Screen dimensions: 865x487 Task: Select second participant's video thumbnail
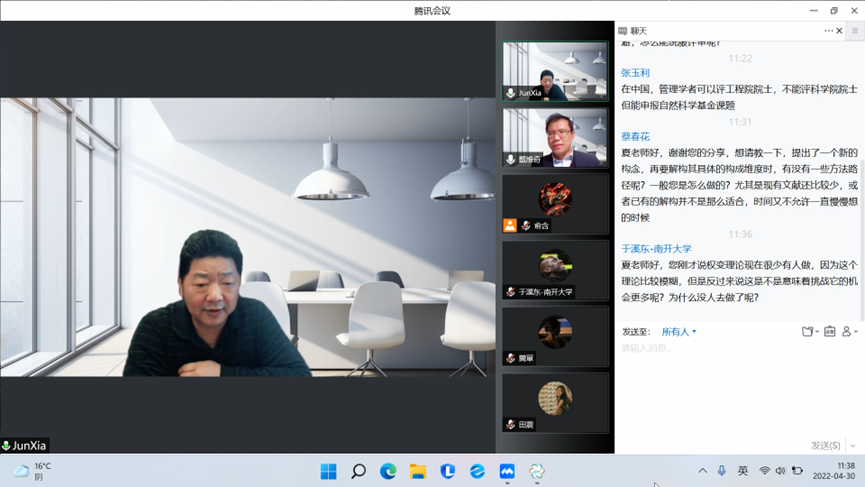pos(555,137)
